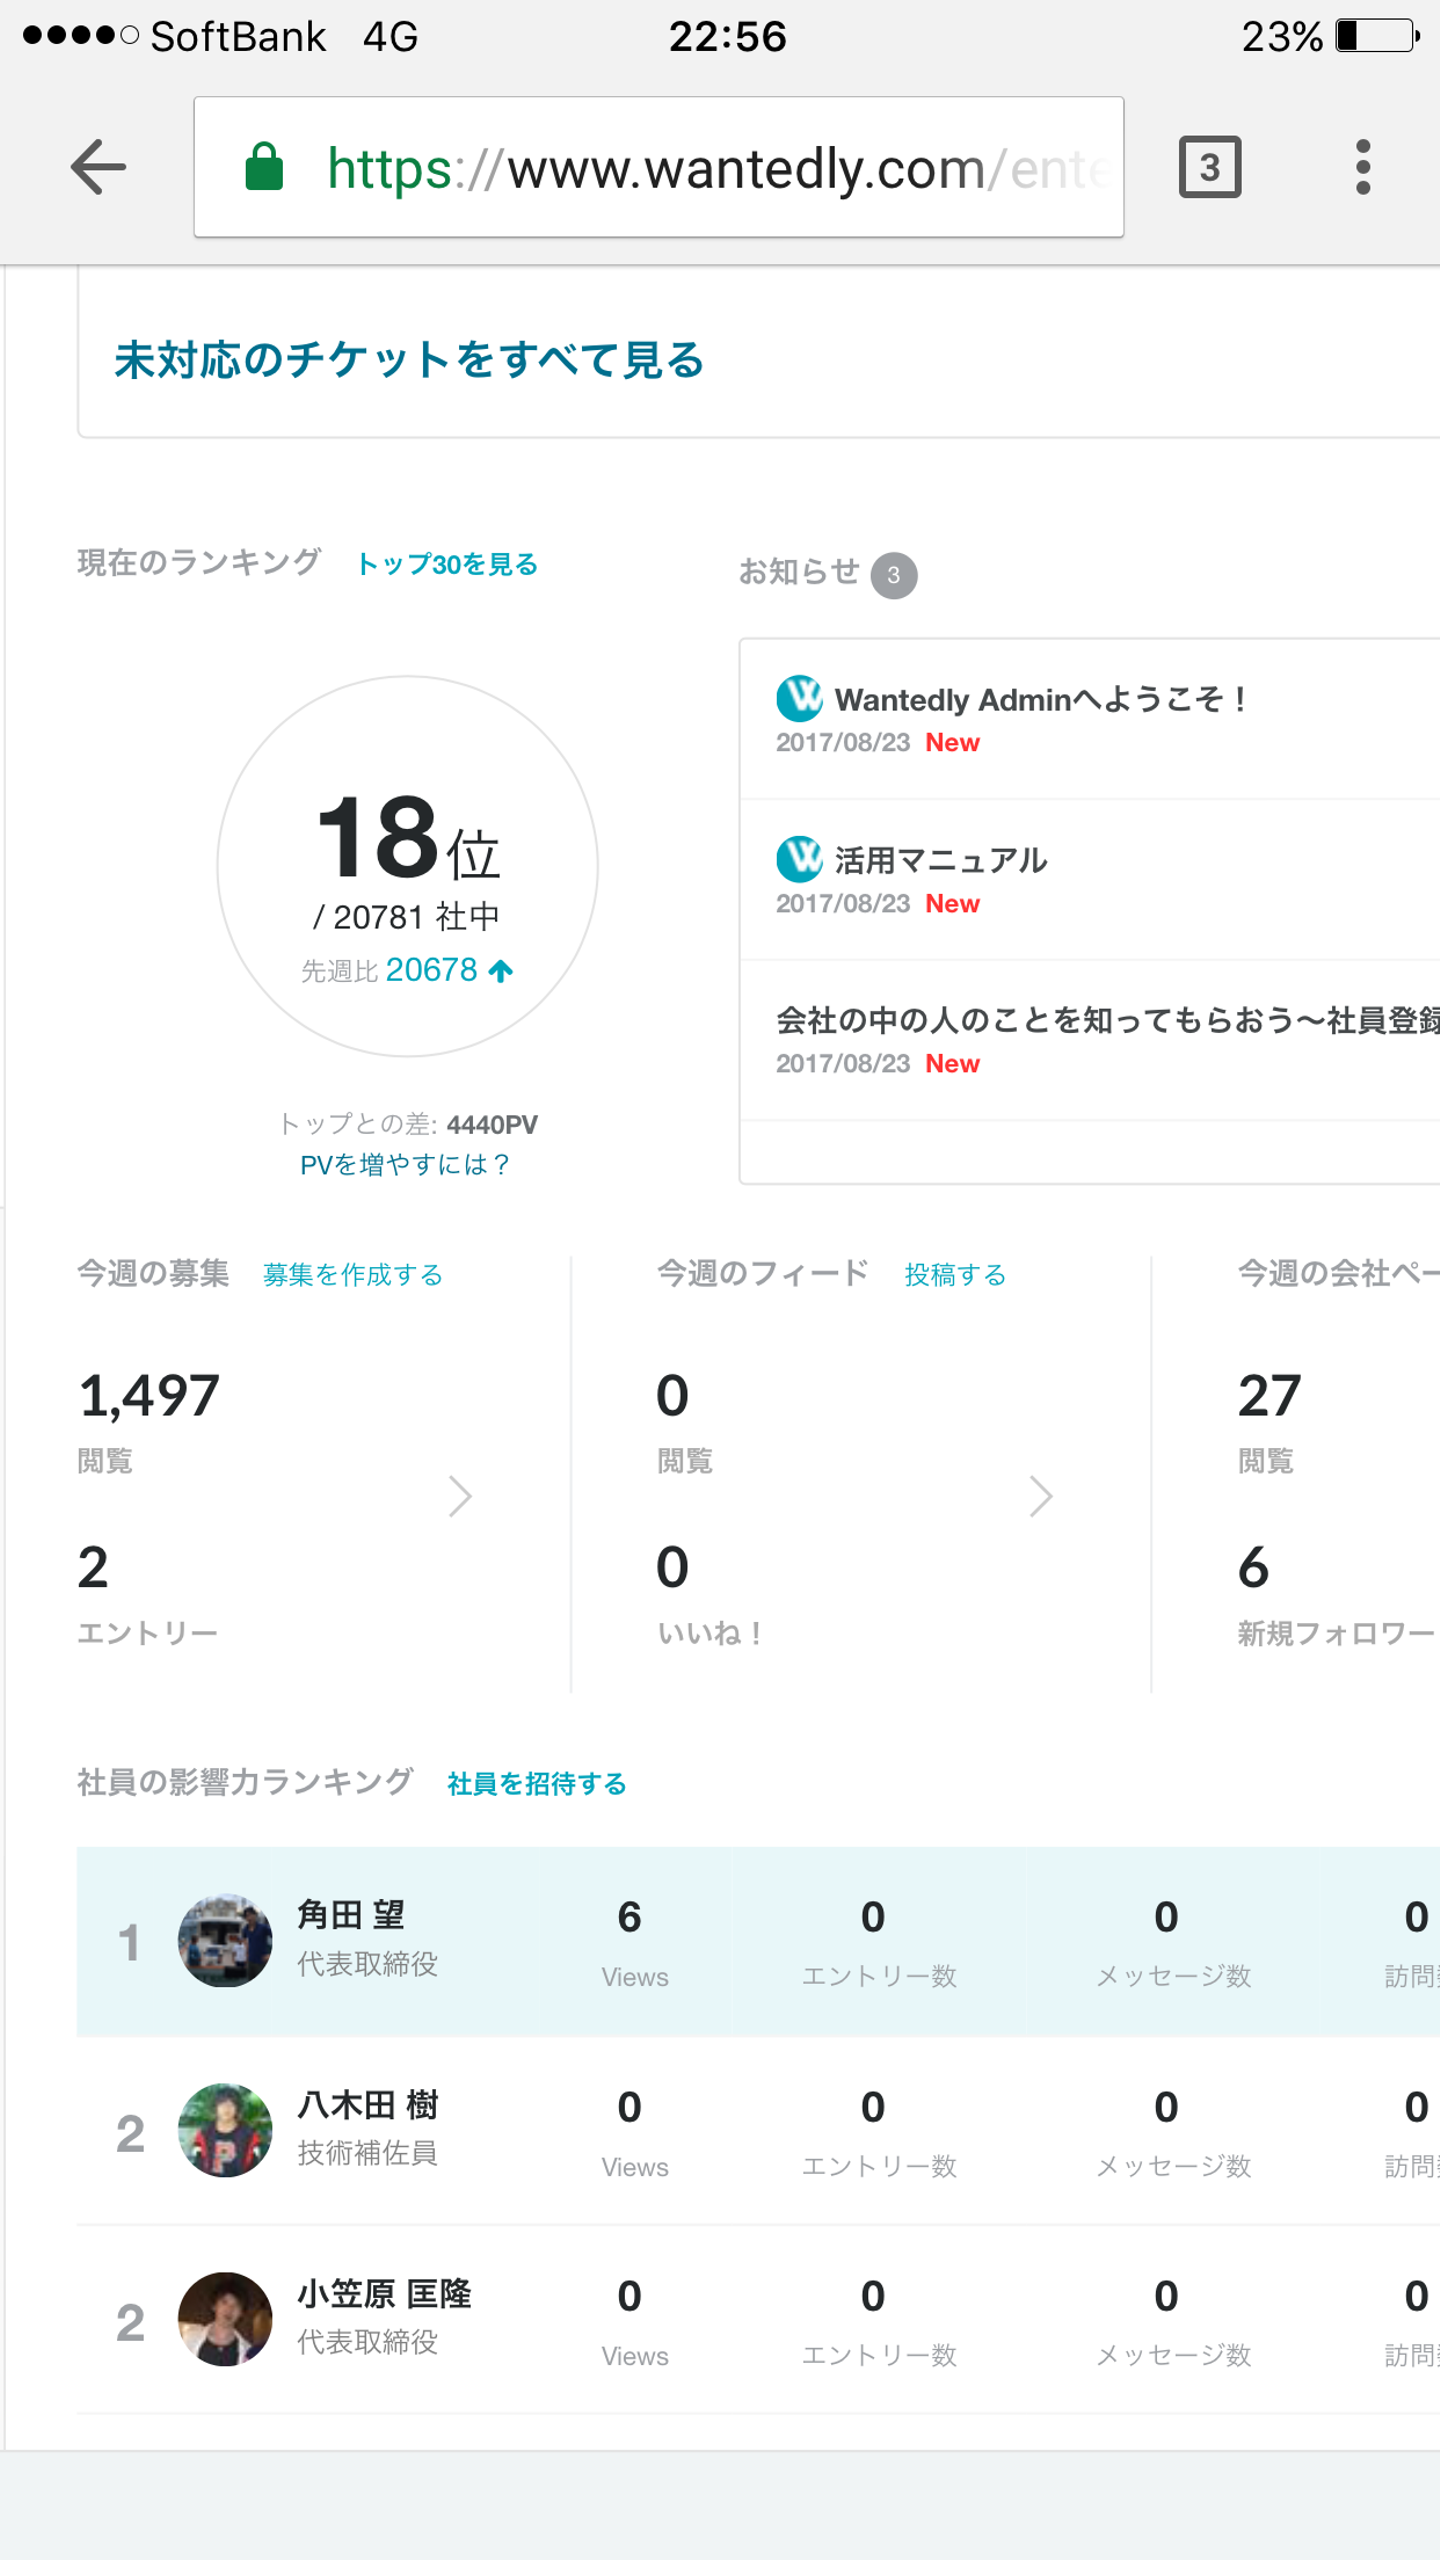Screen dimensions: 1440x2560
Task: Click the Wantedly logo beside 活用マニュアル
Action: 799,859
